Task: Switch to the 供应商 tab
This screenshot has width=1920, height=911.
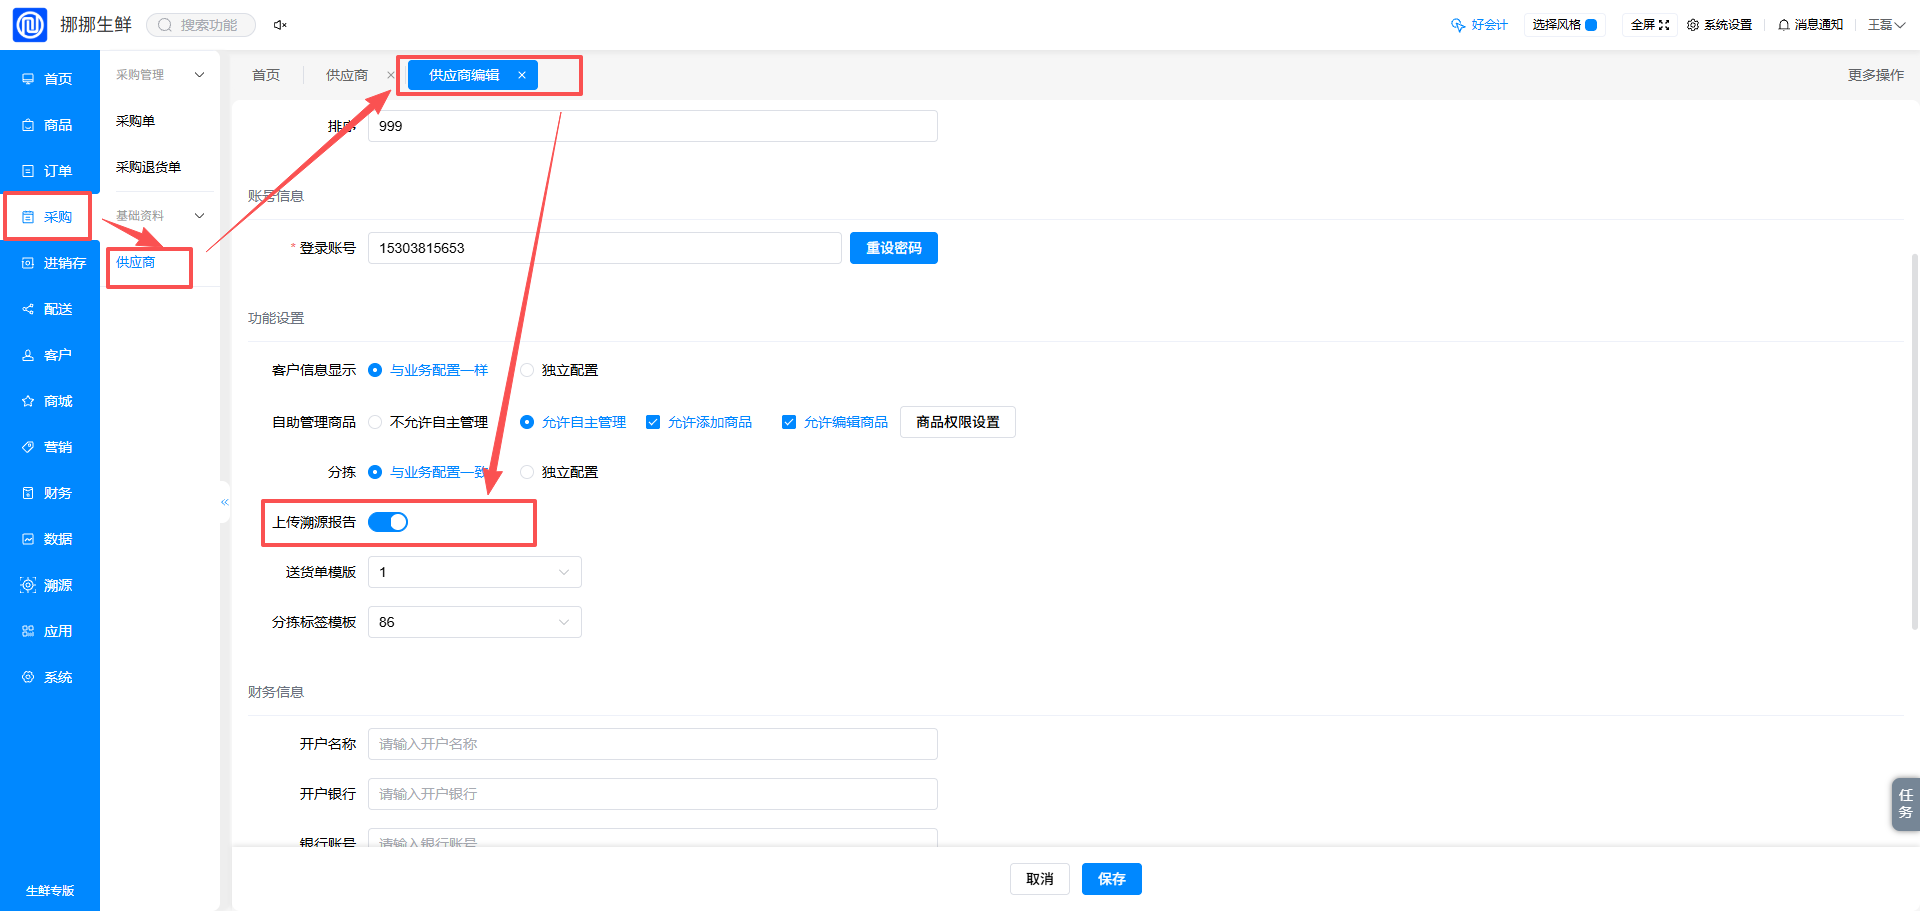Action: pyautogui.click(x=347, y=75)
